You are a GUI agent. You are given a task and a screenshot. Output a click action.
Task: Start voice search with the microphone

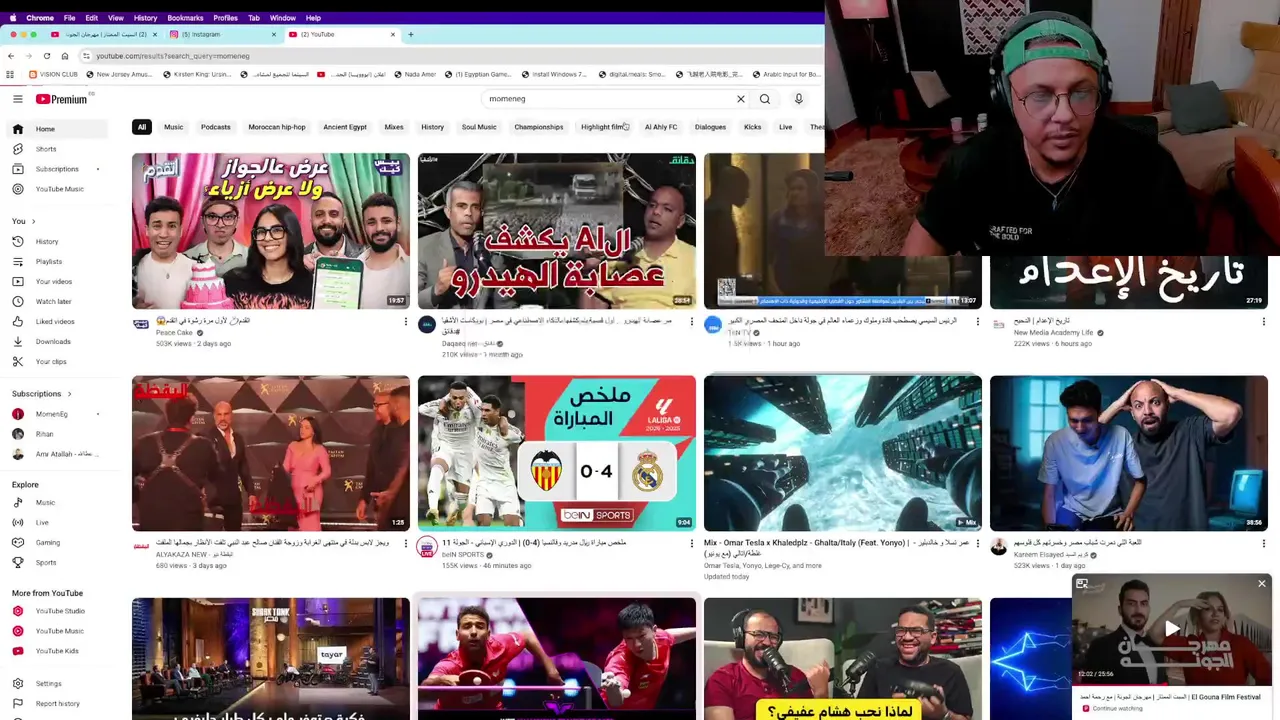coord(798,99)
